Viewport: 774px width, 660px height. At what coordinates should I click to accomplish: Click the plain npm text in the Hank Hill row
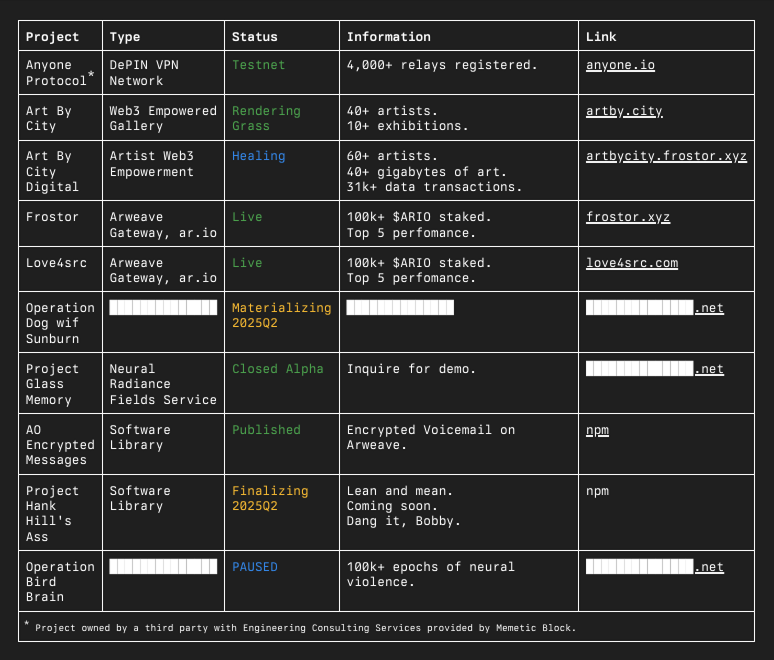click(597, 491)
